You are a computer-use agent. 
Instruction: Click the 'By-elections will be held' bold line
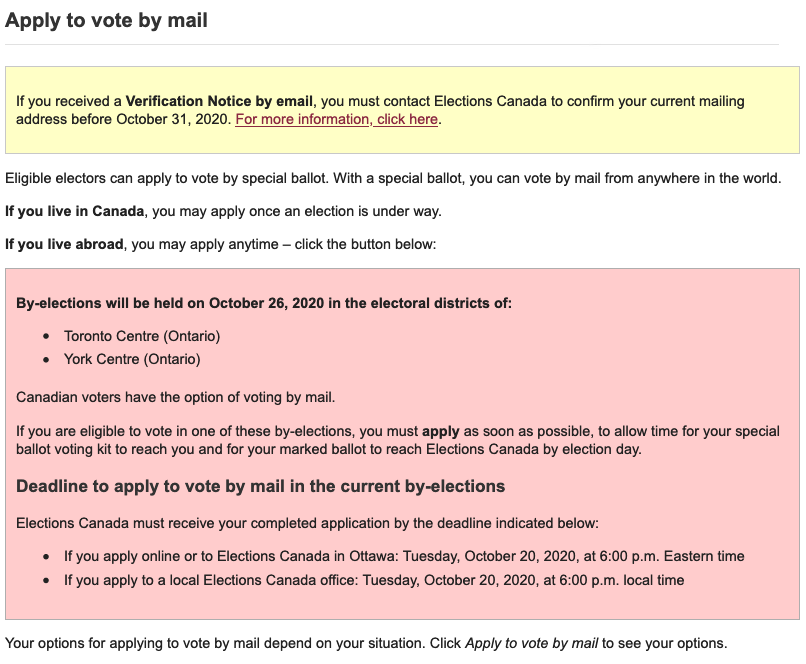264,303
